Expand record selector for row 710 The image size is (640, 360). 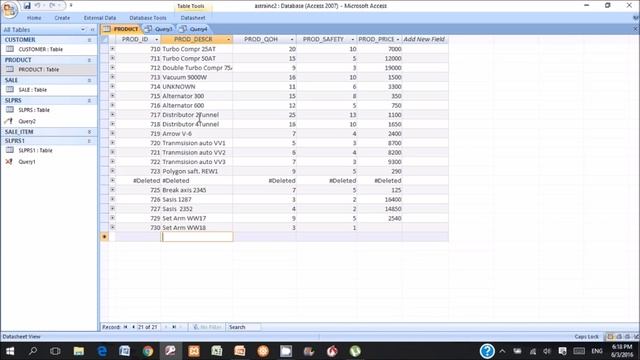[x=112, y=49]
